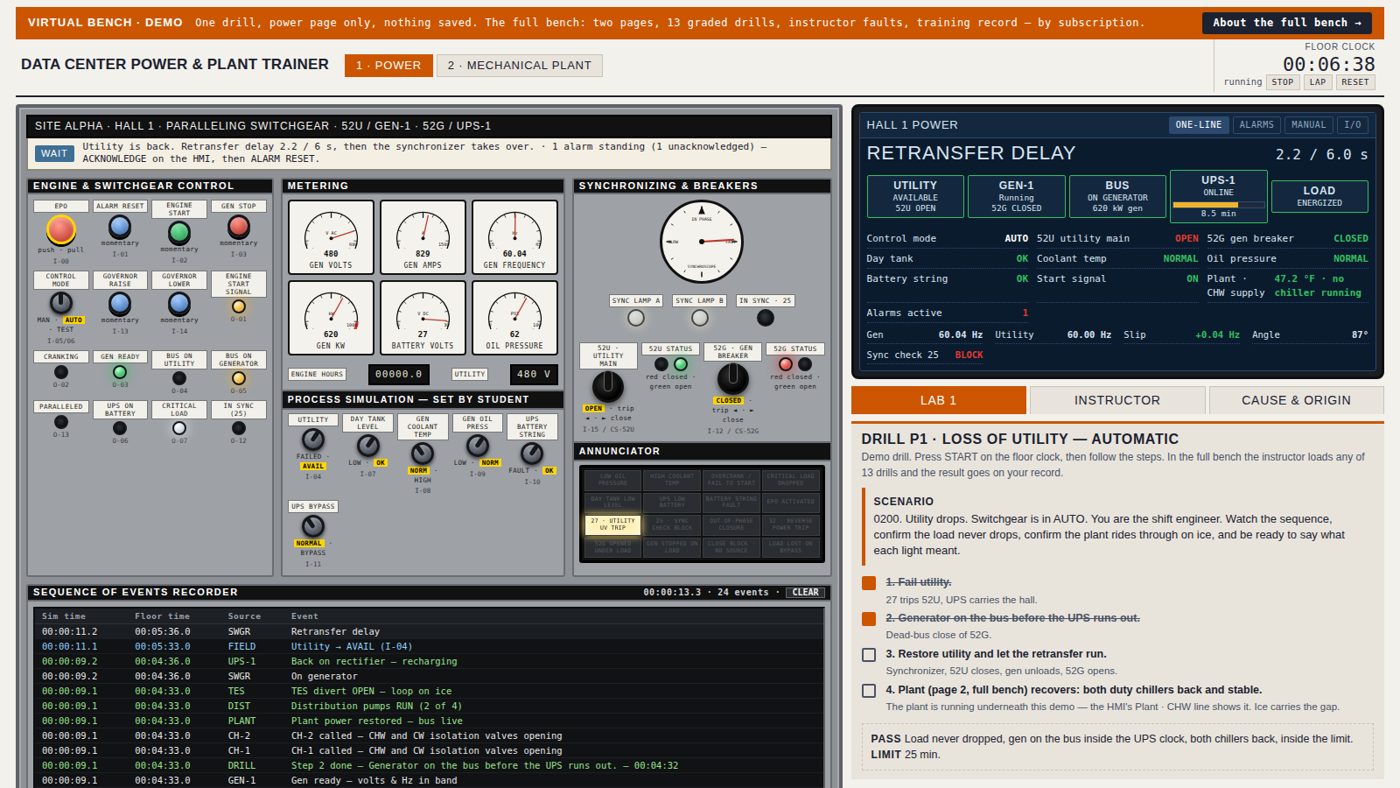Stop the floor clock

(1282, 82)
